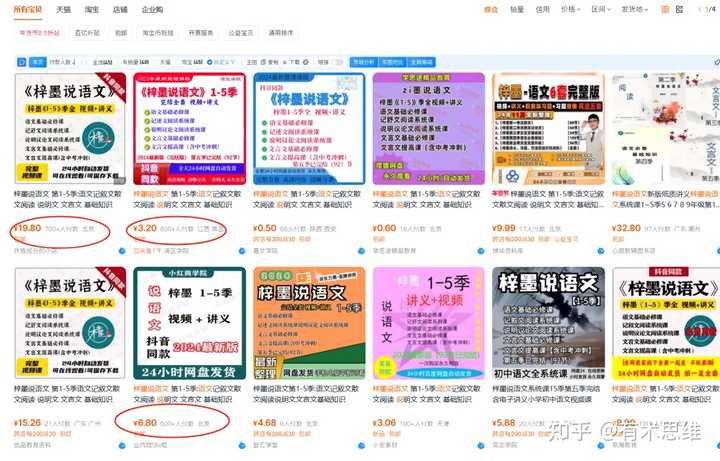
Task: Click last blue button in plugin toolbar group
Action: pyautogui.click(x=421, y=62)
